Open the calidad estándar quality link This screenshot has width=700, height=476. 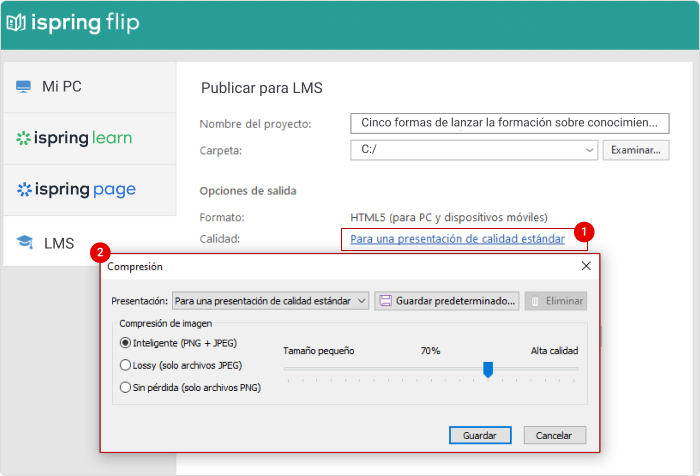(457, 239)
